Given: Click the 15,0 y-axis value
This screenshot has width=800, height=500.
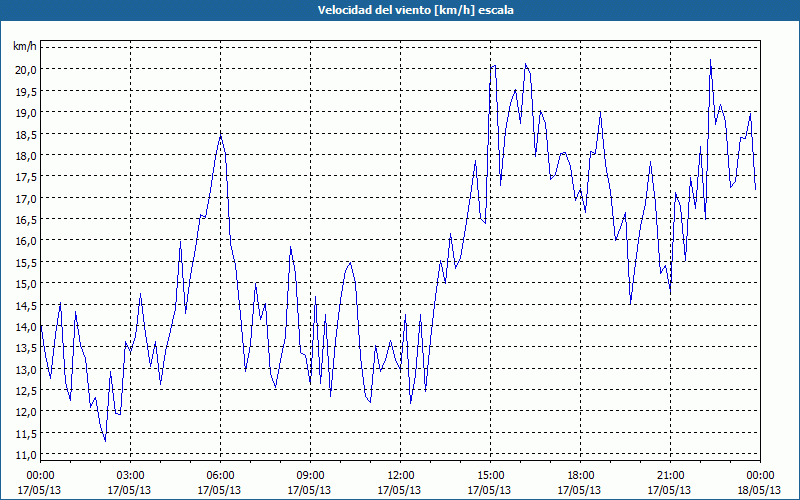Looking at the screenshot, I should 27,283.
